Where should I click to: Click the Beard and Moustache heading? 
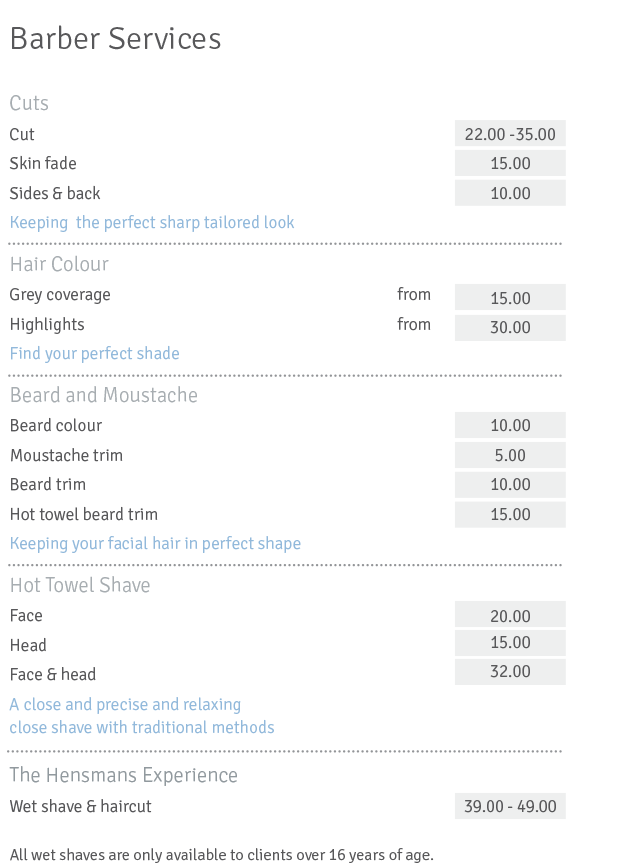click(x=103, y=395)
